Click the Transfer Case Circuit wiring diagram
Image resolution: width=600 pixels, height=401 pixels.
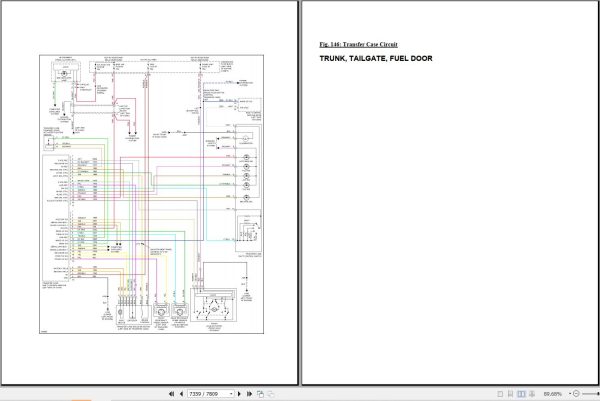tap(152, 194)
